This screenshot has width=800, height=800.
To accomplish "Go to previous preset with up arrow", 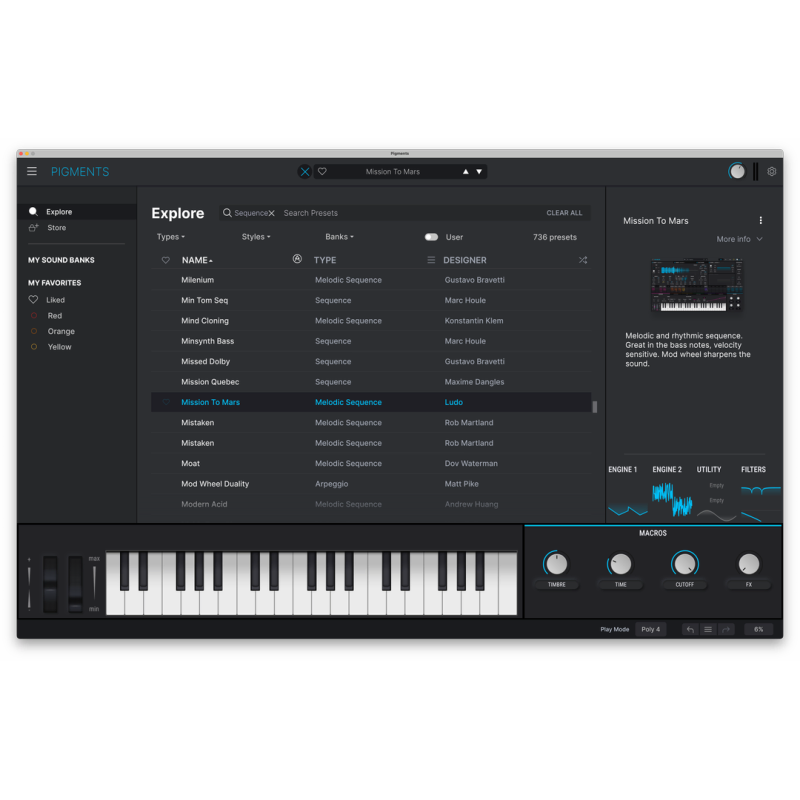I will [x=465, y=171].
